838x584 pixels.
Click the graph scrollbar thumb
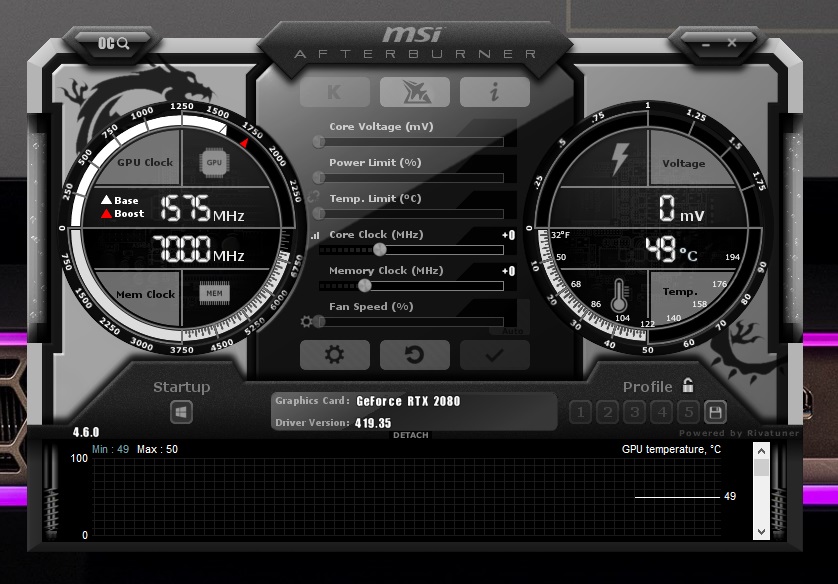pyautogui.click(x=762, y=468)
